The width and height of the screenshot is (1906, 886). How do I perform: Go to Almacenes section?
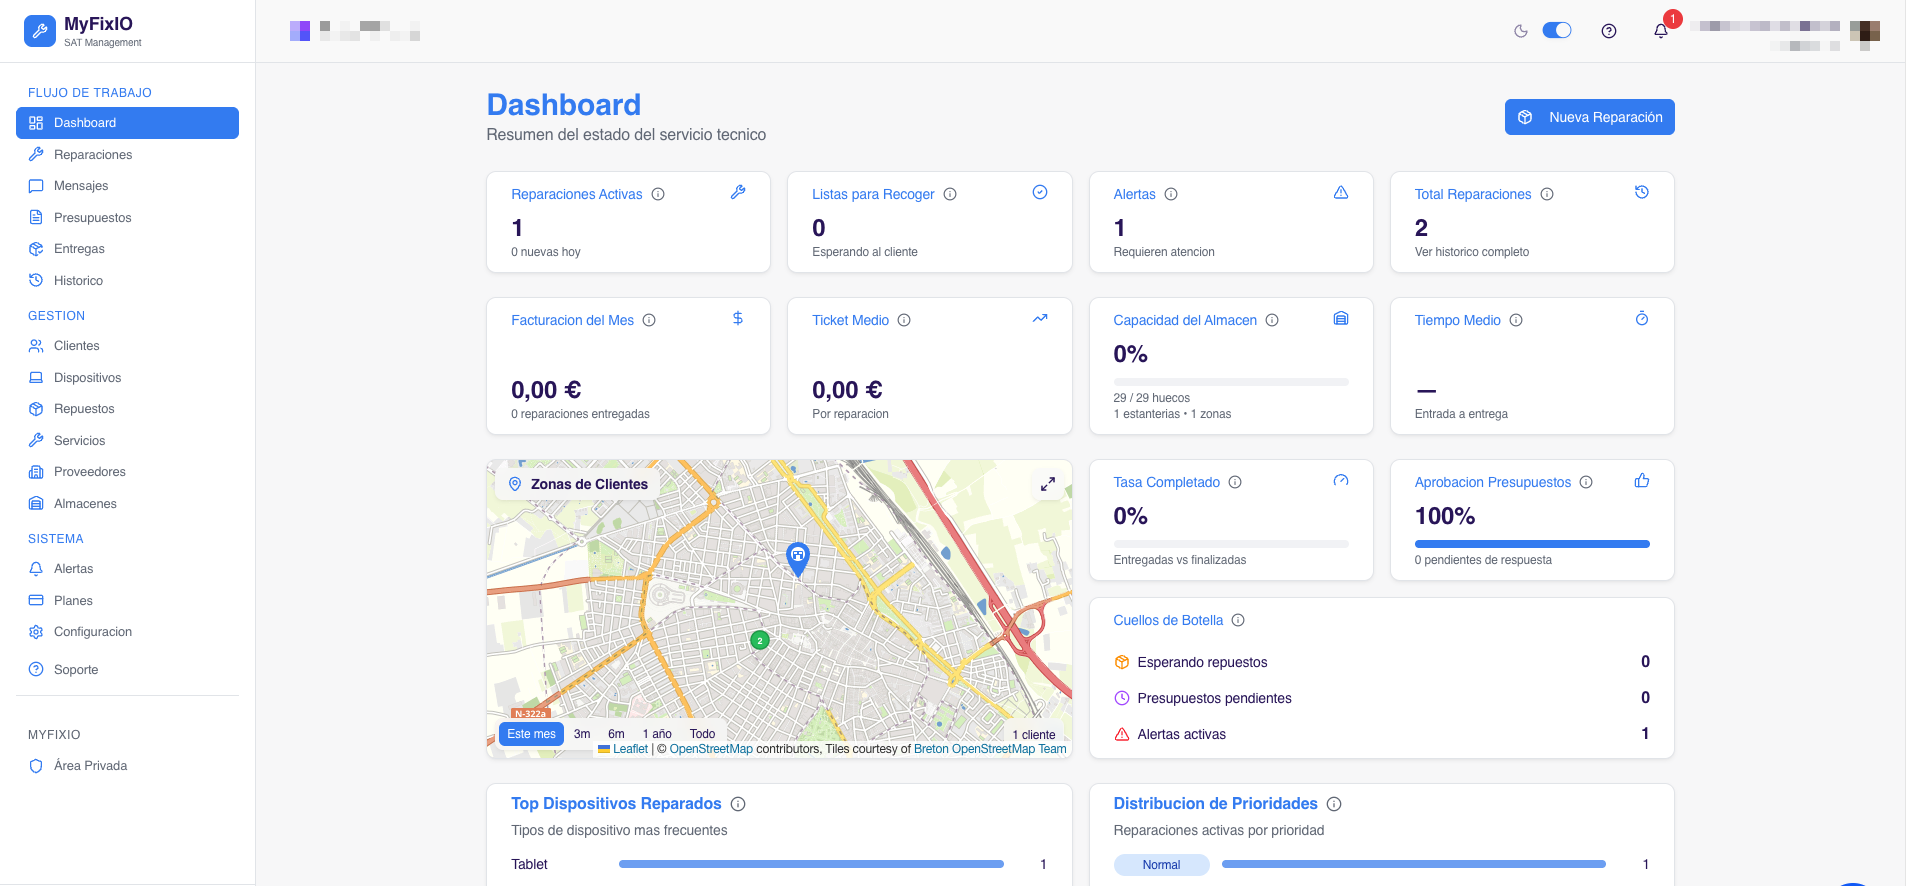point(127,504)
